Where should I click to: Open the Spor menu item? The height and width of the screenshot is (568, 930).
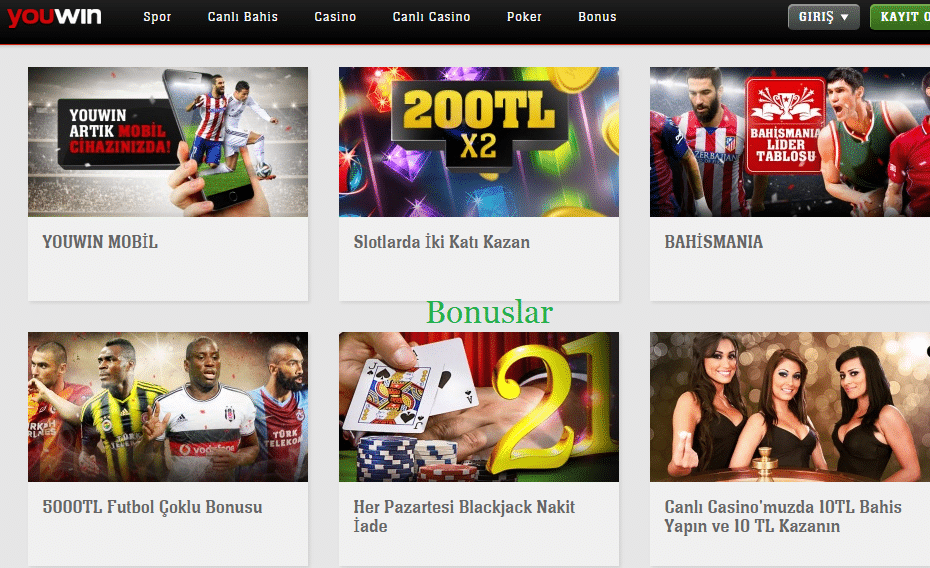pos(157,17)
